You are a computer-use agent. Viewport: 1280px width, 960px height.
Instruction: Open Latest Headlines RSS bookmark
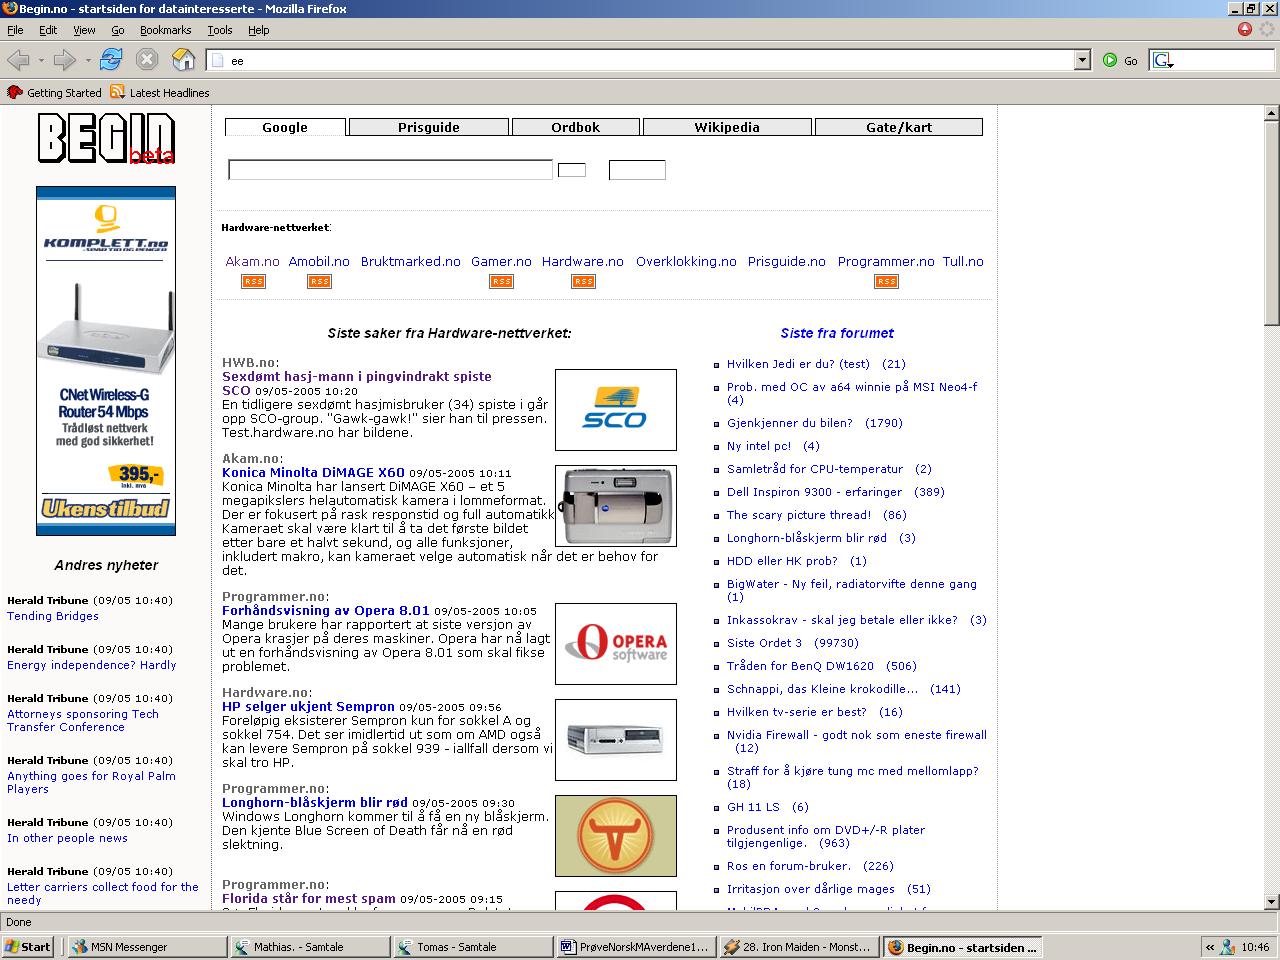point(160,92)
